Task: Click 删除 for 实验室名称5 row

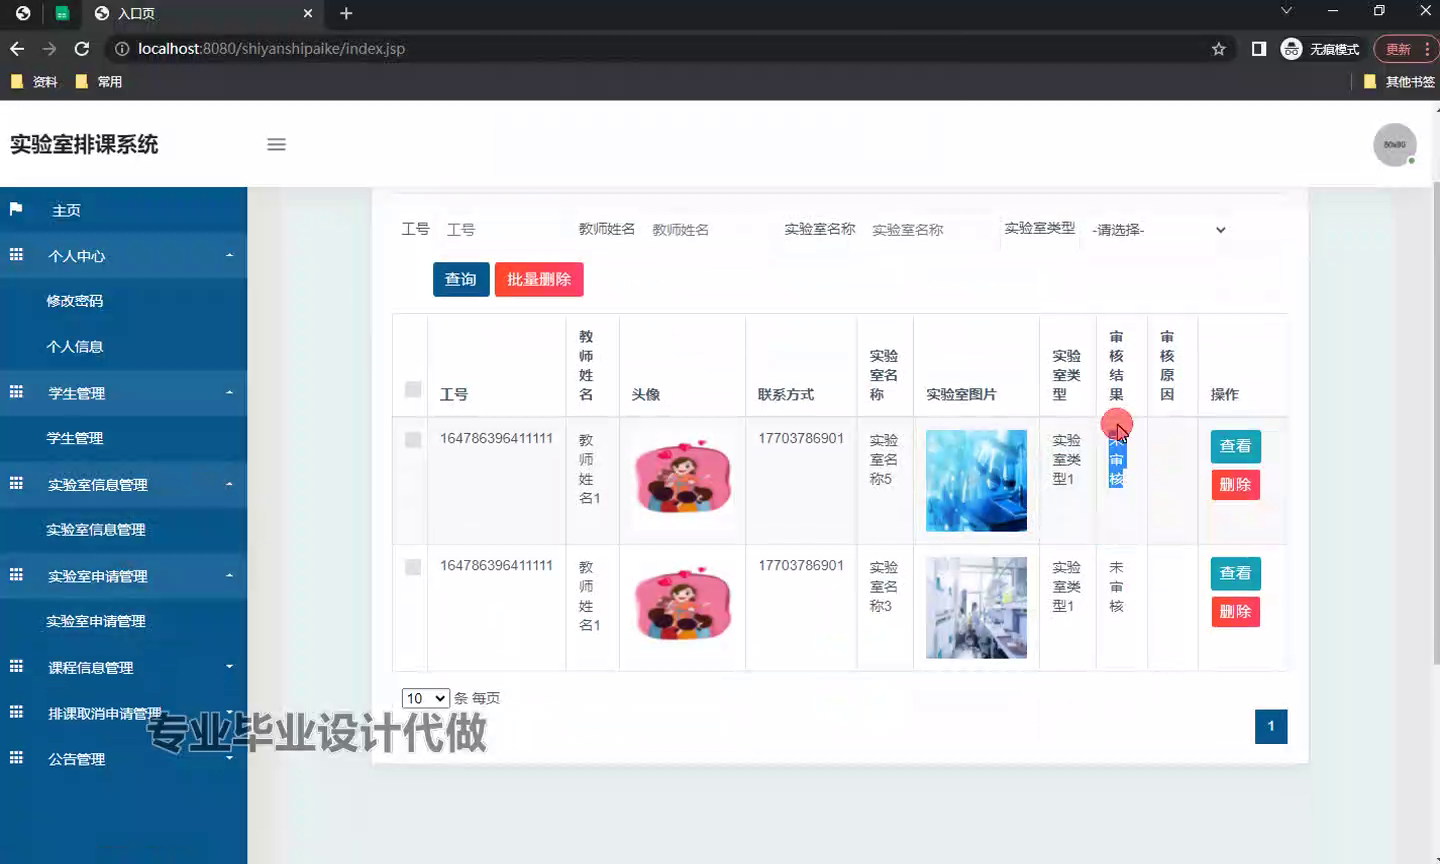Action: 1235,484
